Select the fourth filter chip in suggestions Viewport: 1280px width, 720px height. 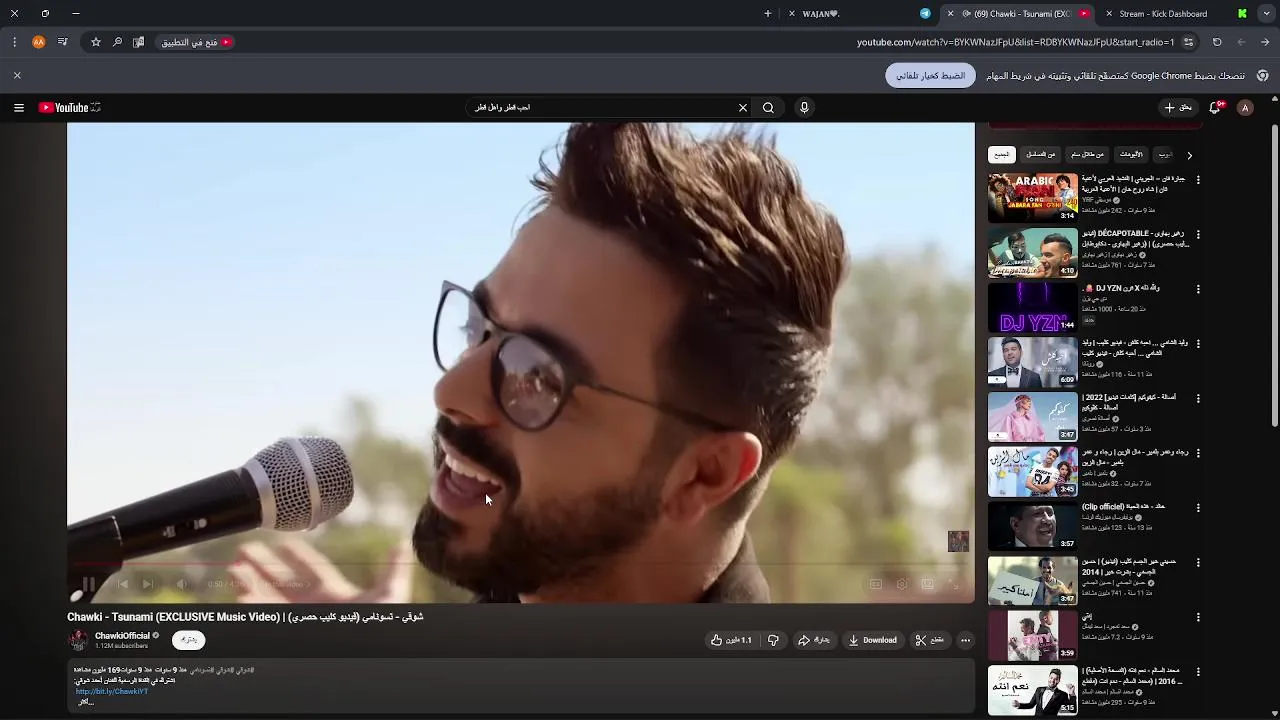[x=1131, y=155]
